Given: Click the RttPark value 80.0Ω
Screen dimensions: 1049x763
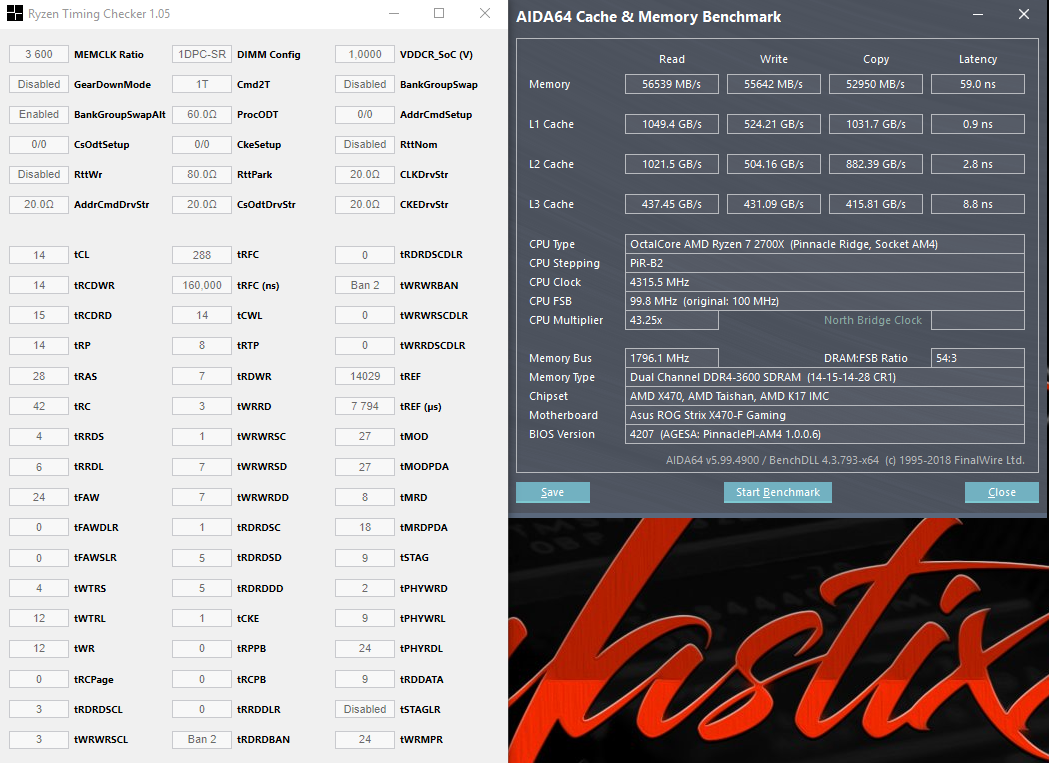Looking at the screenshot, I should coord(202,174).
